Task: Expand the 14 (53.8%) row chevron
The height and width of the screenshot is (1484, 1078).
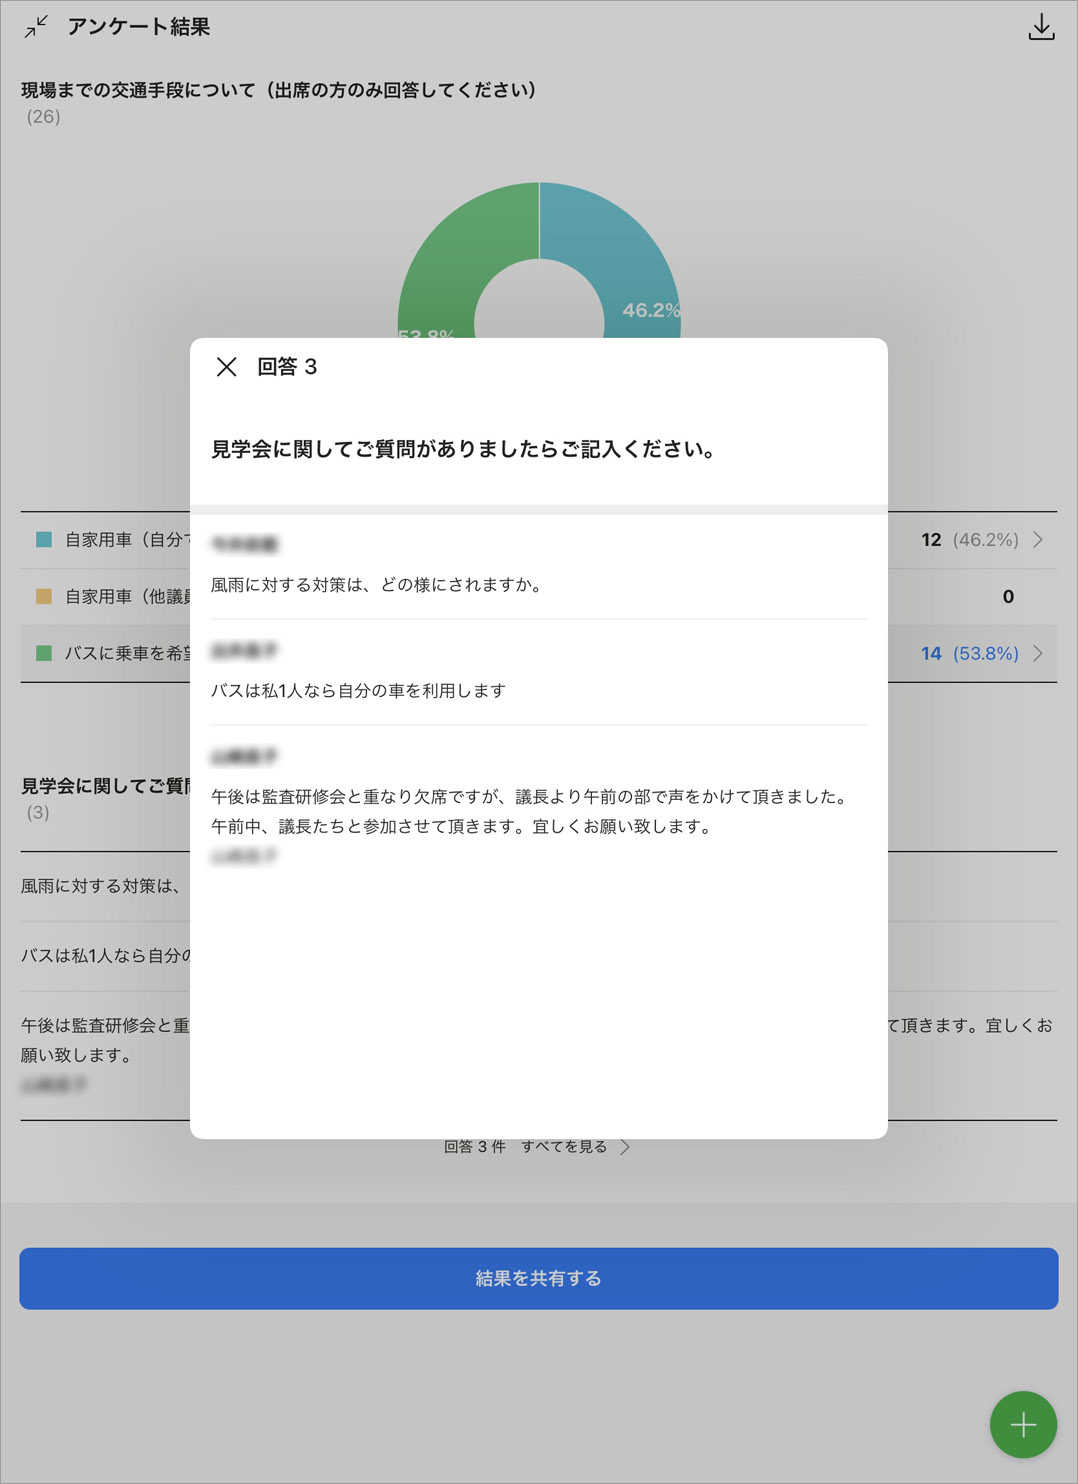Action: 1038,654
